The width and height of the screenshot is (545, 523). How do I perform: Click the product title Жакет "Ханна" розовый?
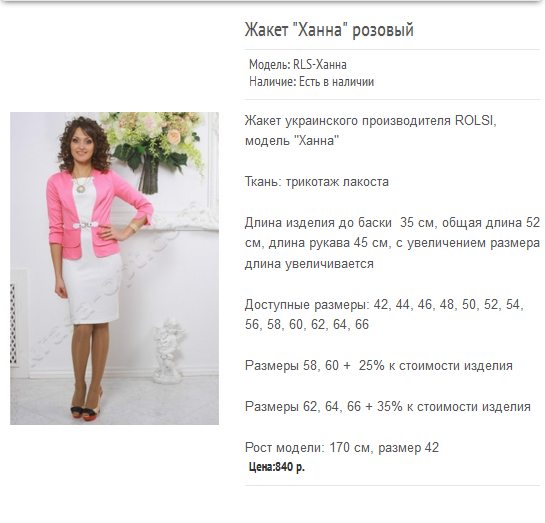[x=329, y=30]
